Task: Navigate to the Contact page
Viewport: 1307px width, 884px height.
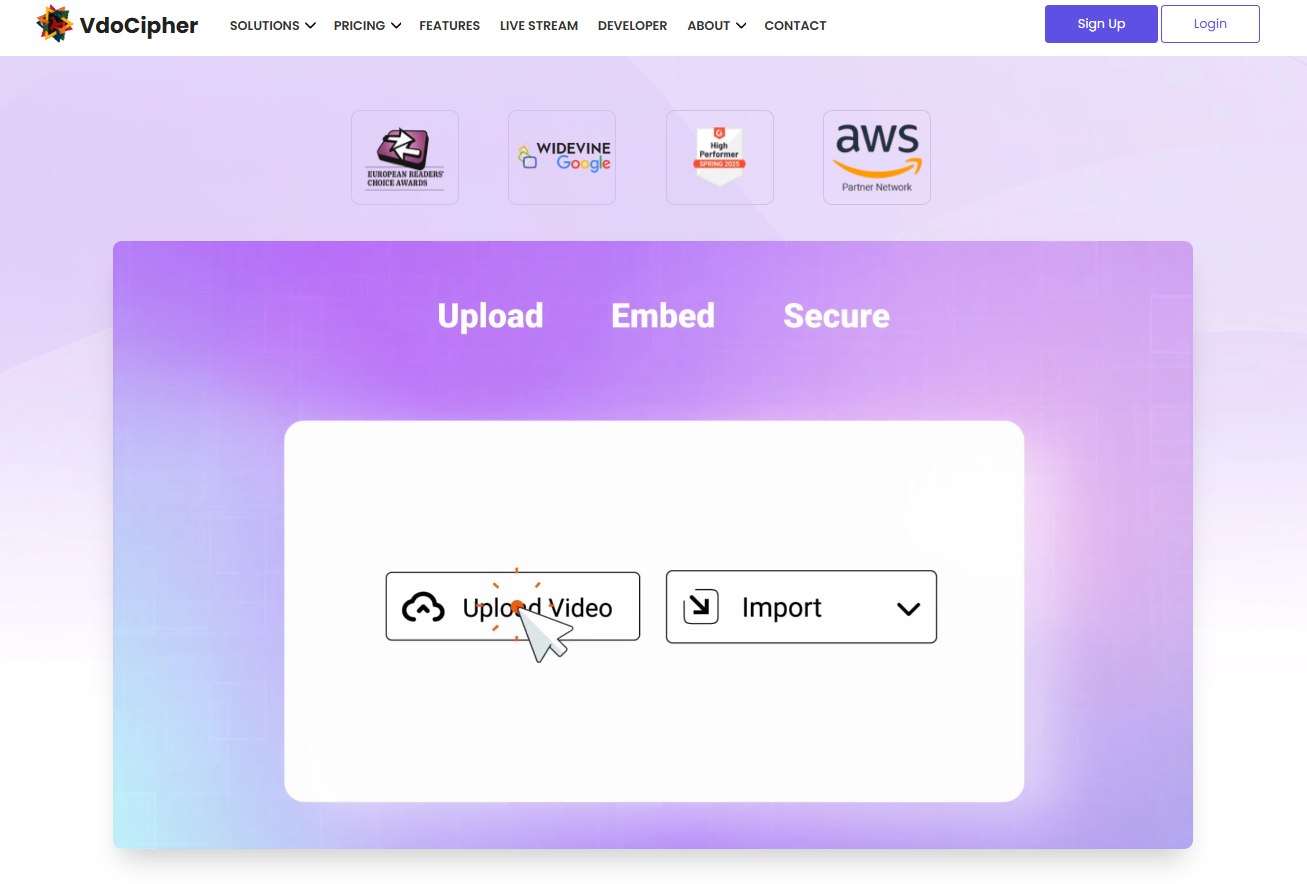Action: [795, 25]
